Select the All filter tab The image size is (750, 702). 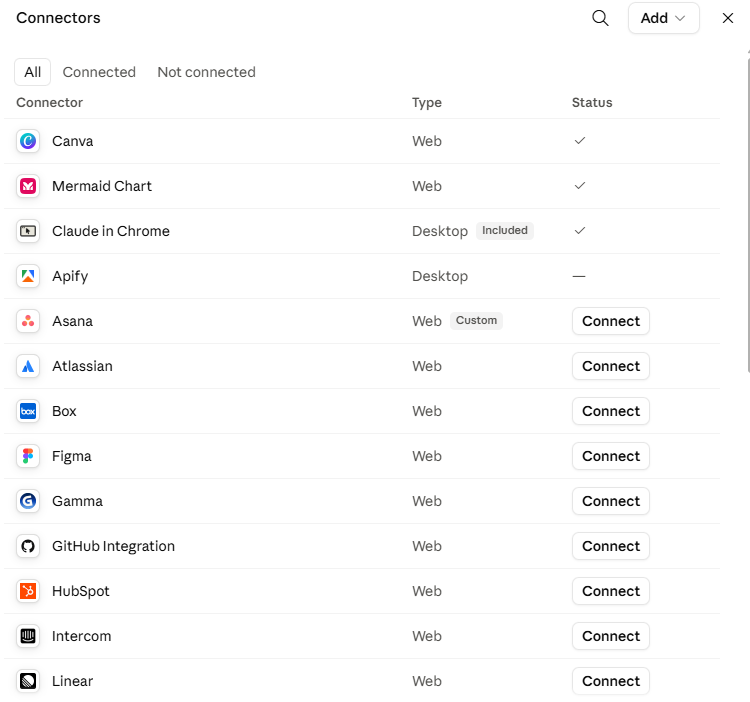[x=33, y=72]
